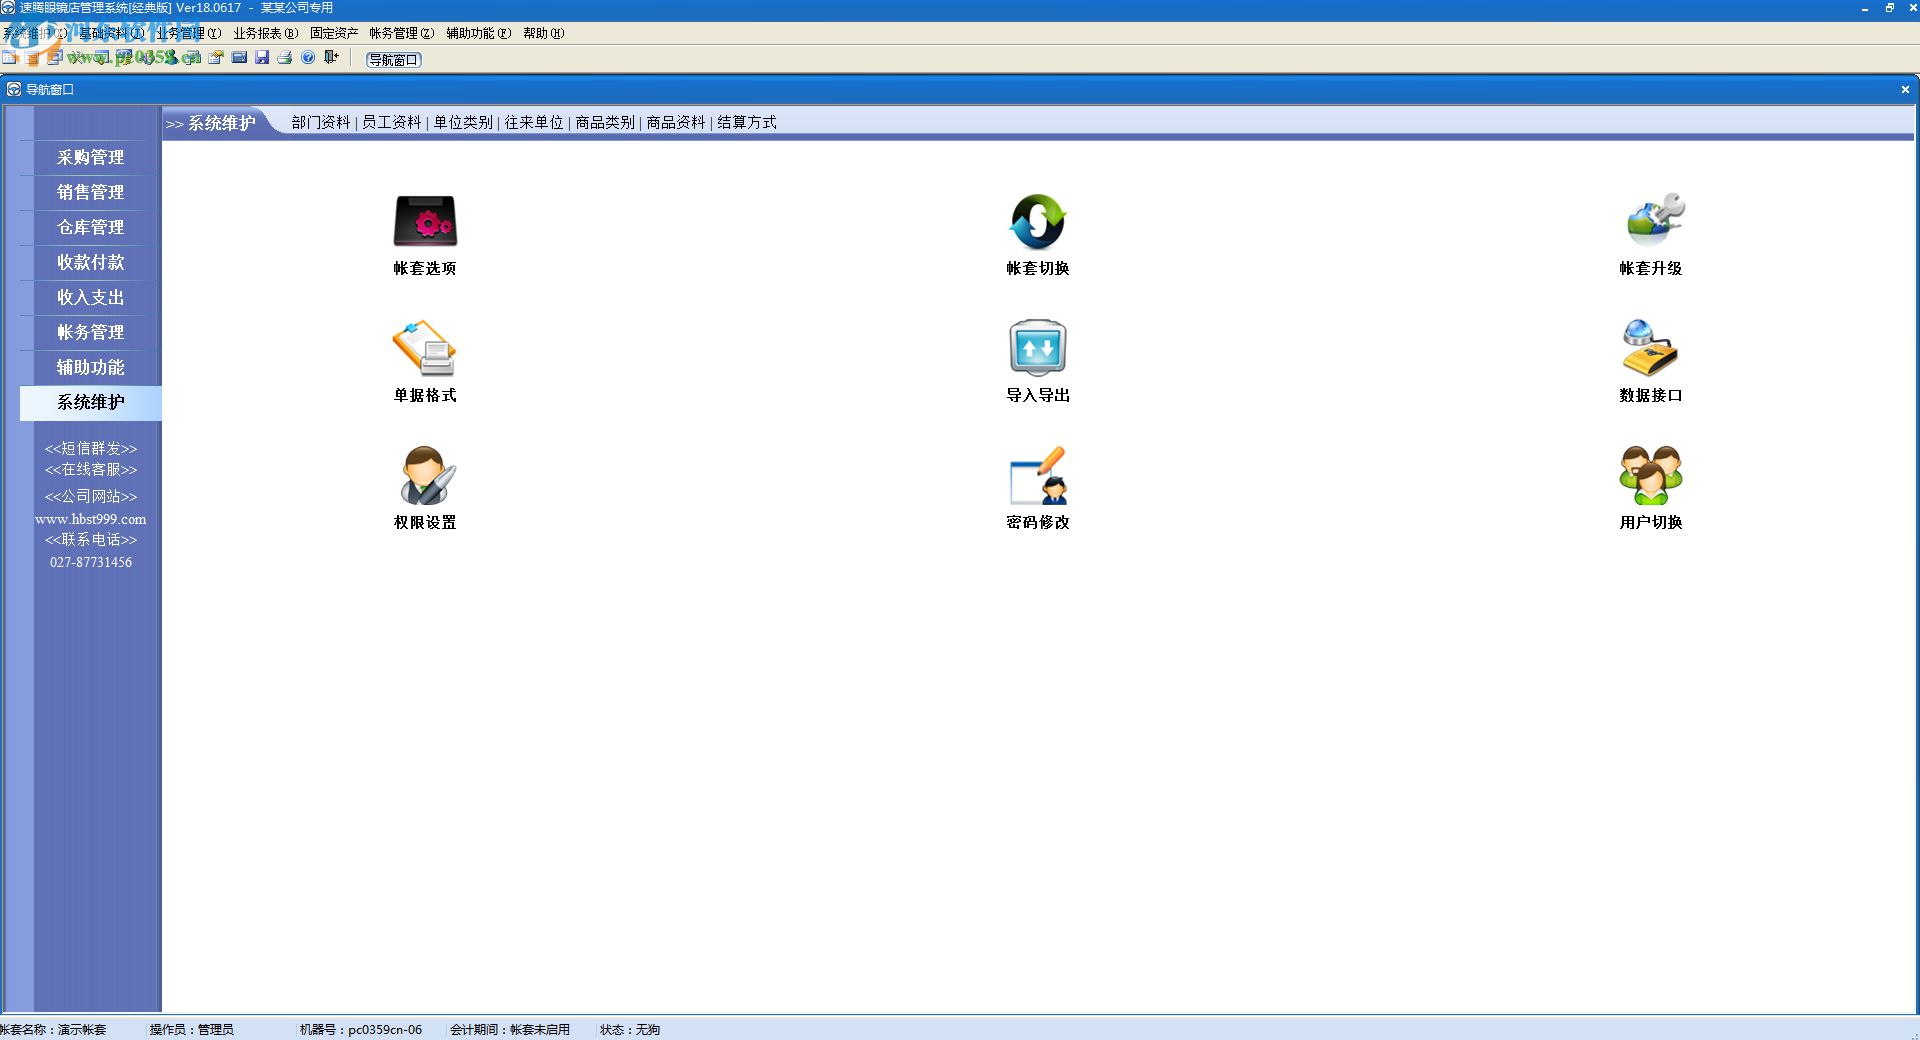The image size is (1920, 1040).
Task: Click the exit door icon in toolbar
Action: 331,58
